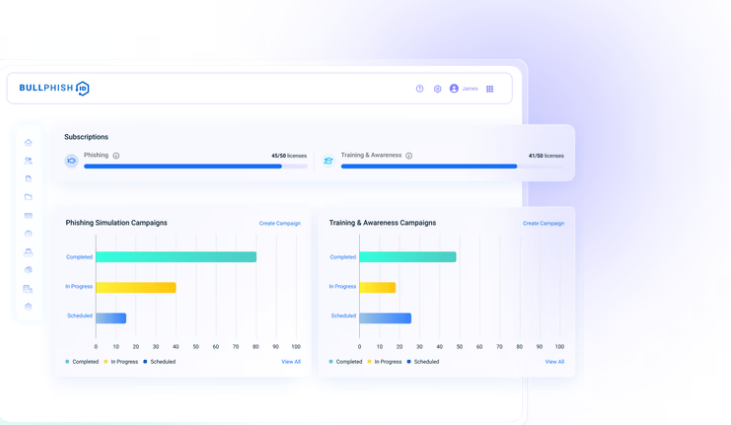The height and width of the screenshot is (425, 731).
Task: Toggle Completed legend in the Phishing Simulation chart
Action: 82,362
